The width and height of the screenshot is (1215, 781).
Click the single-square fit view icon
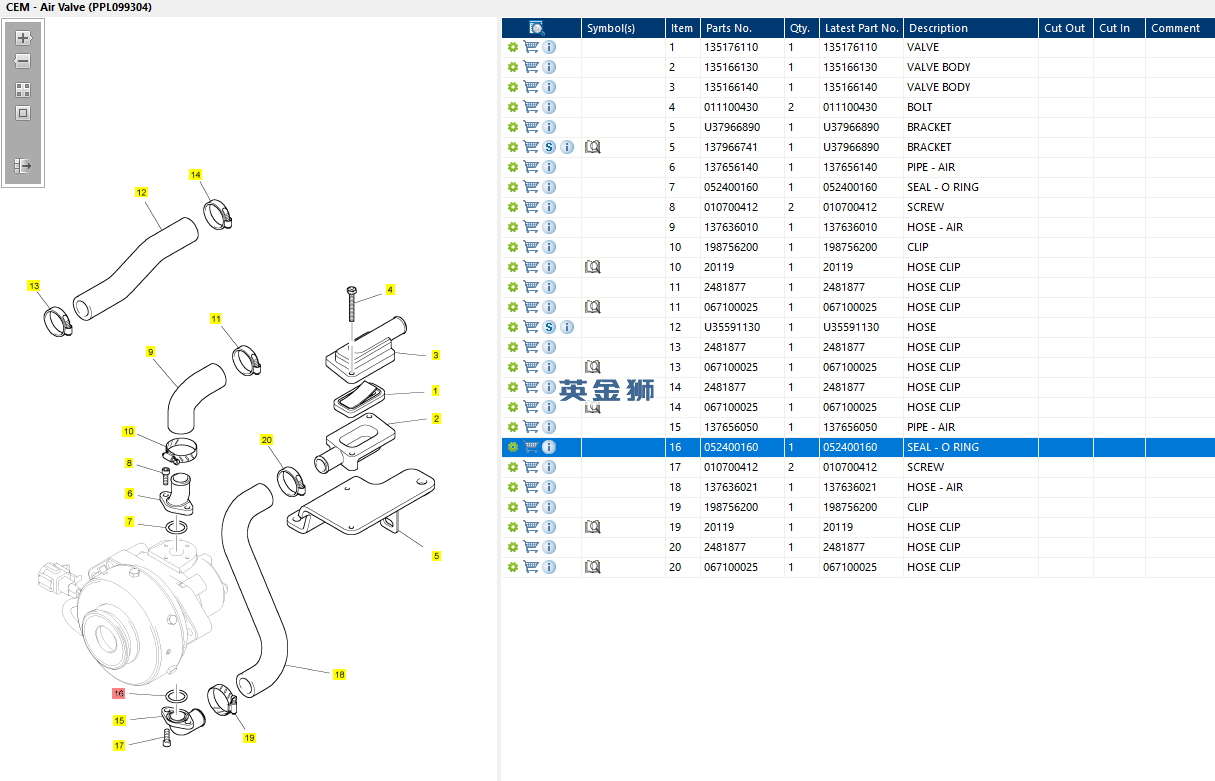coord(23,113)
